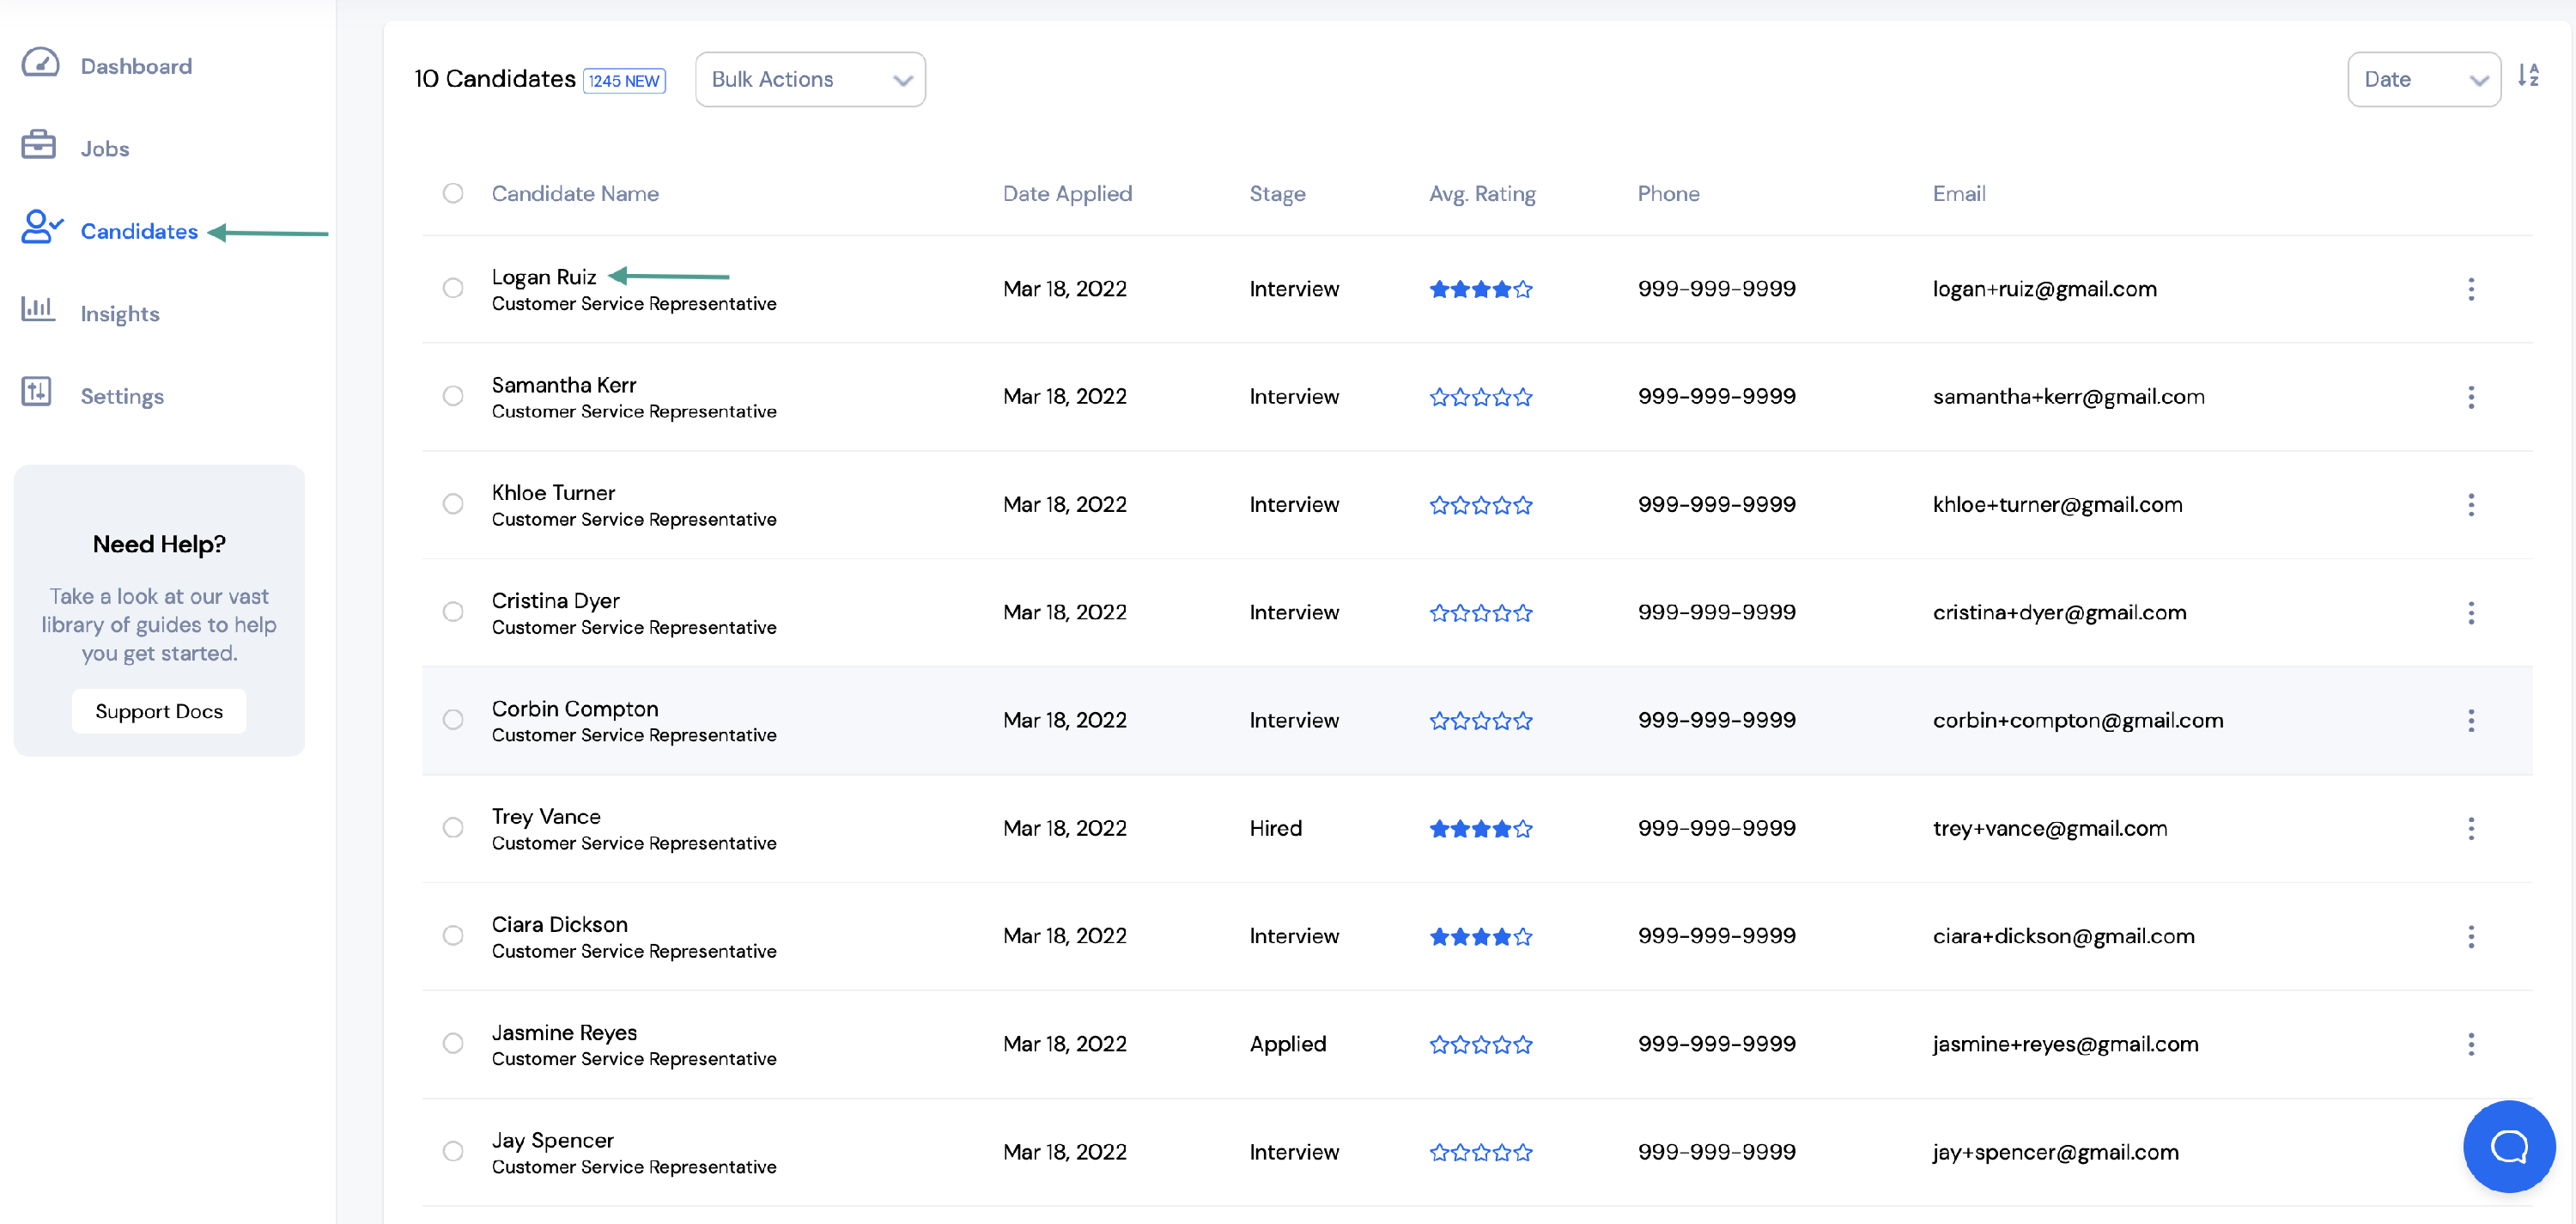The width and height of the screenshot is (2576, 1224).
Task: Open the chat support bubble
Action: point(2508,1146)
